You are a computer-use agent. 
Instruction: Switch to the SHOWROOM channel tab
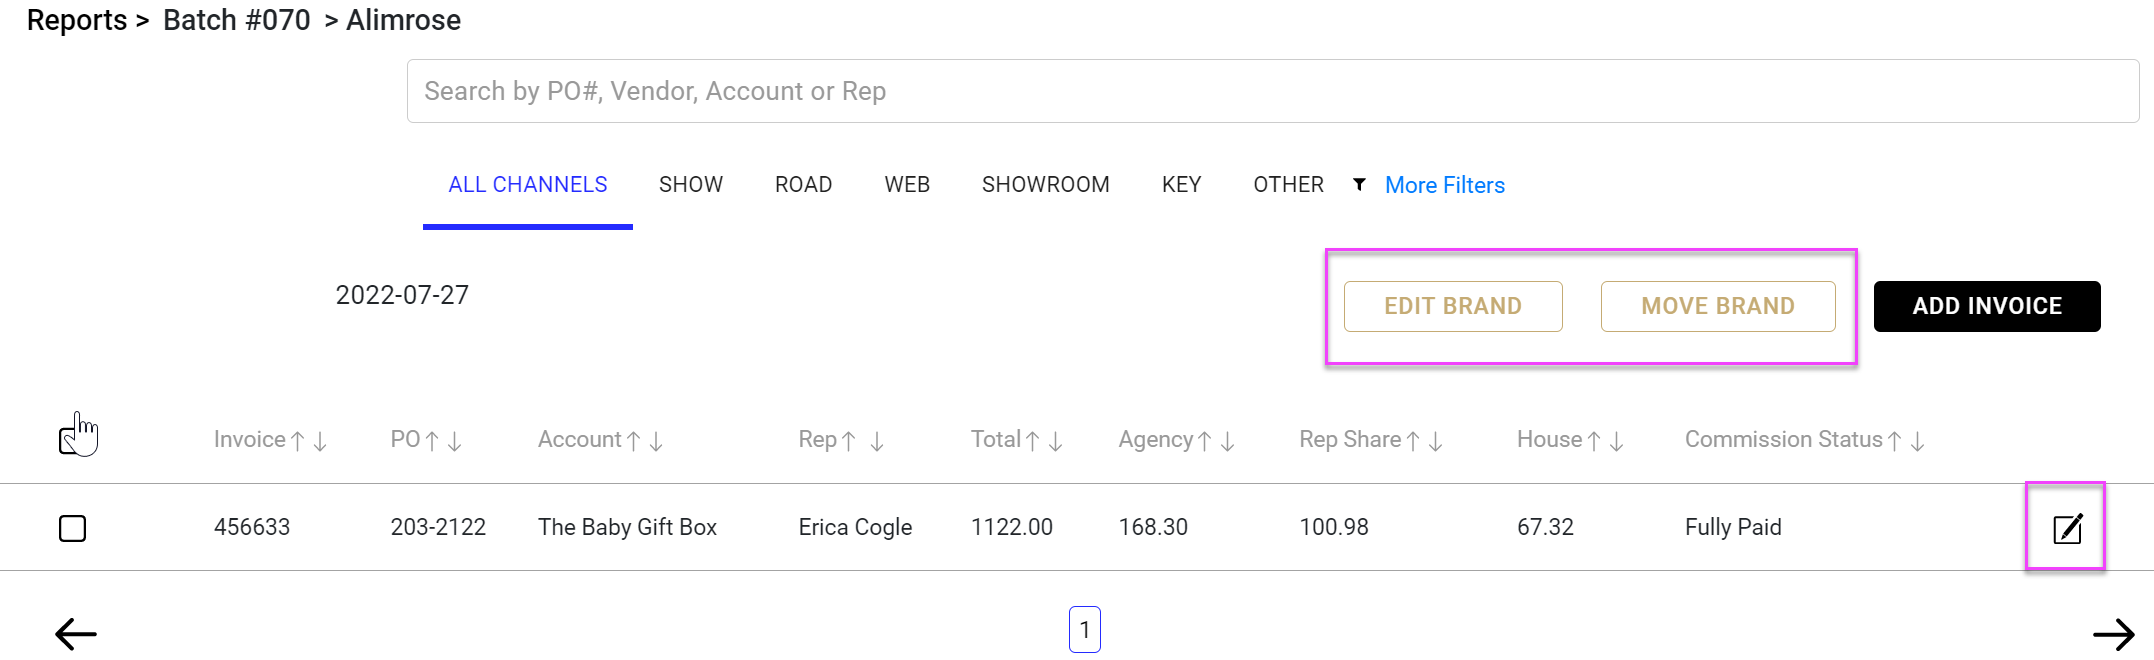[1045, 185]
